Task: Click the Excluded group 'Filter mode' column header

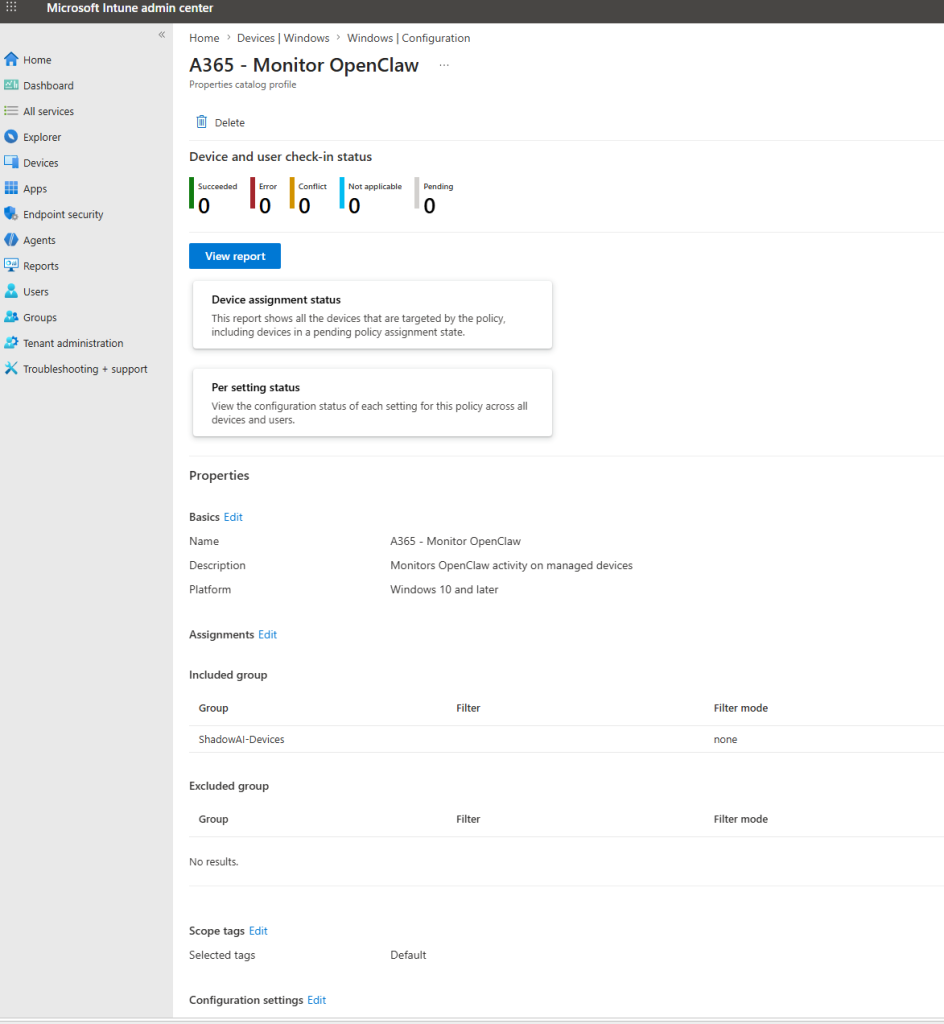Action: click(x=740, y=819)
